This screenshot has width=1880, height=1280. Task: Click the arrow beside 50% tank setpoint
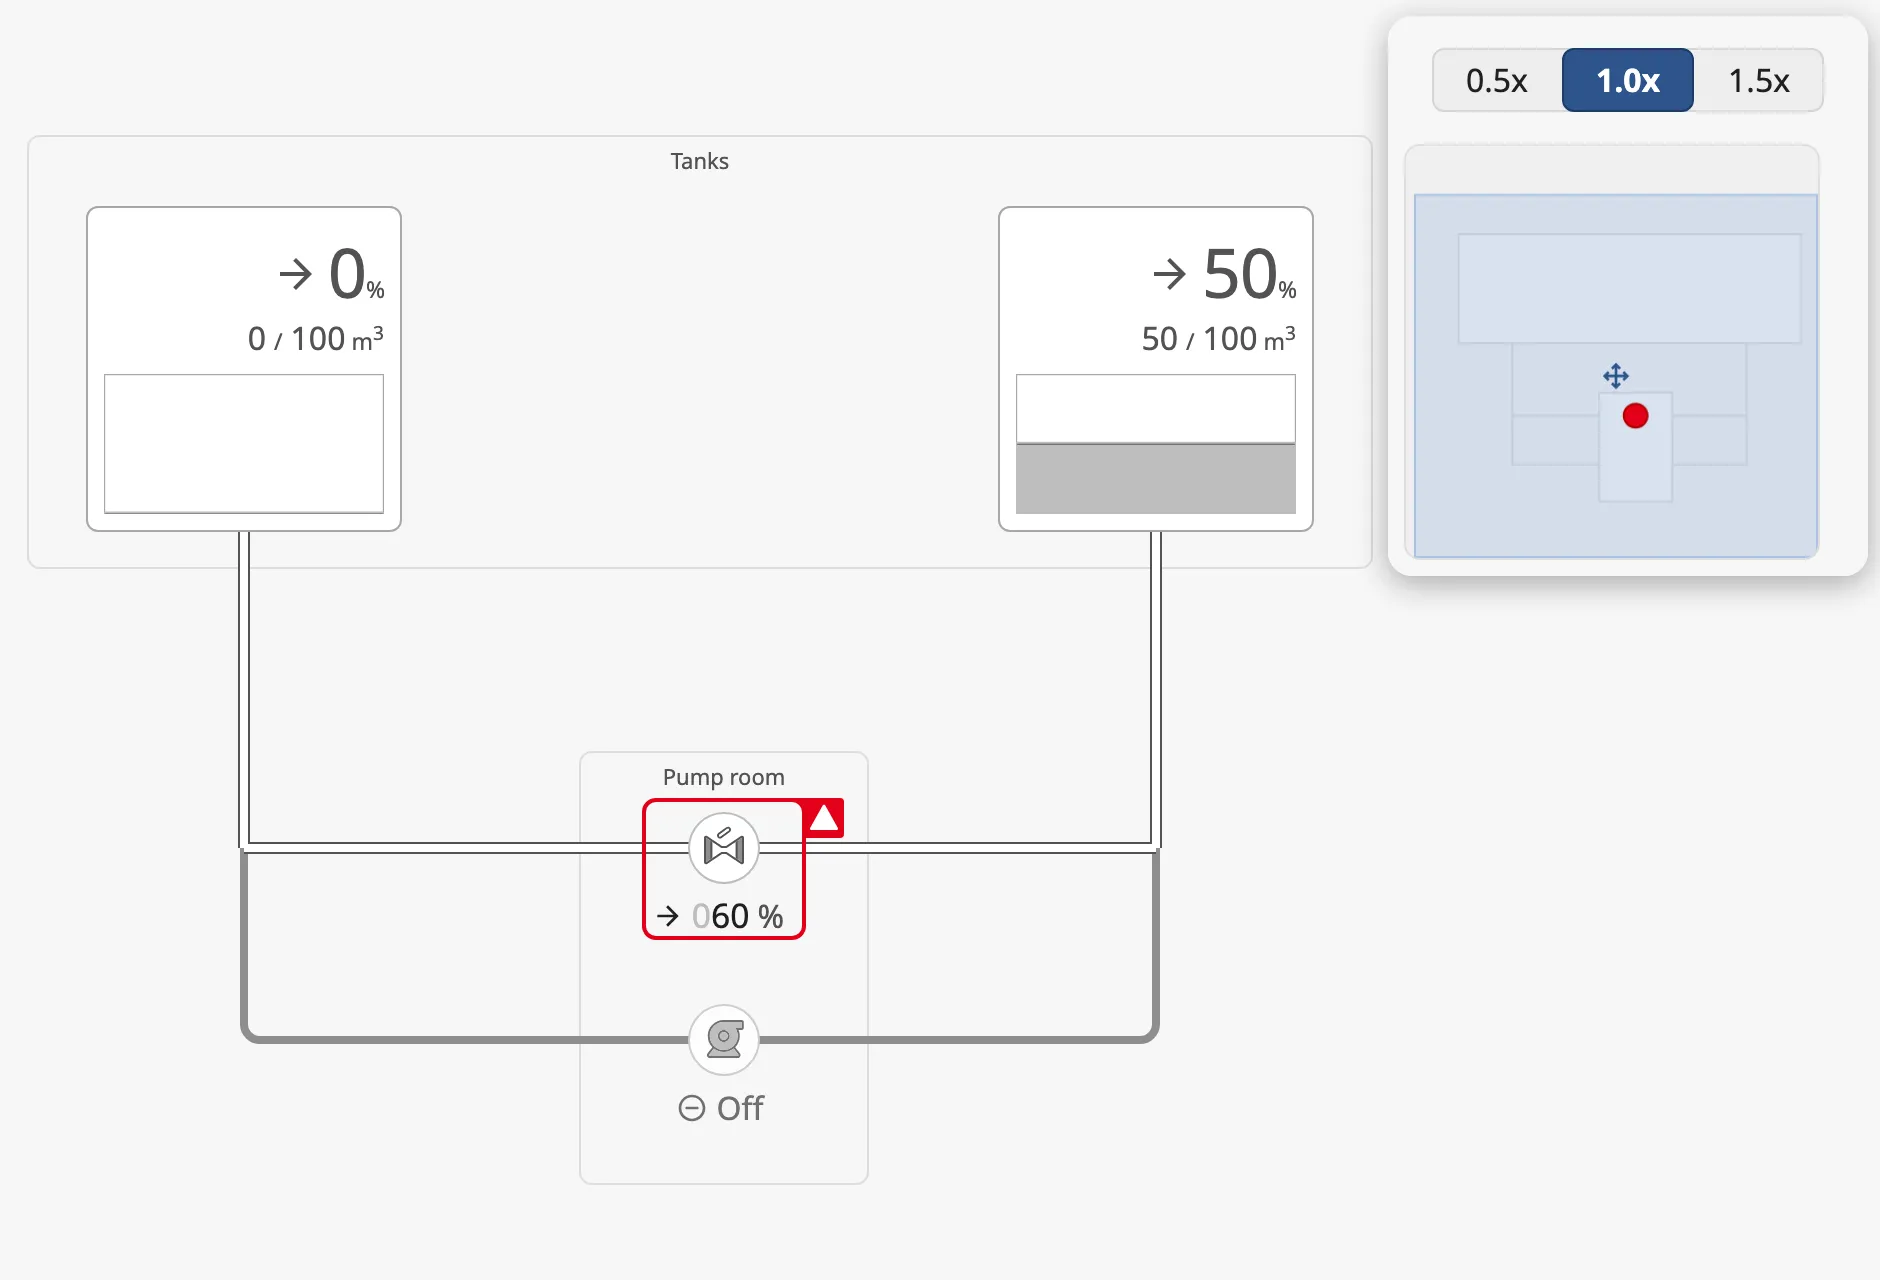(1169, 274)
